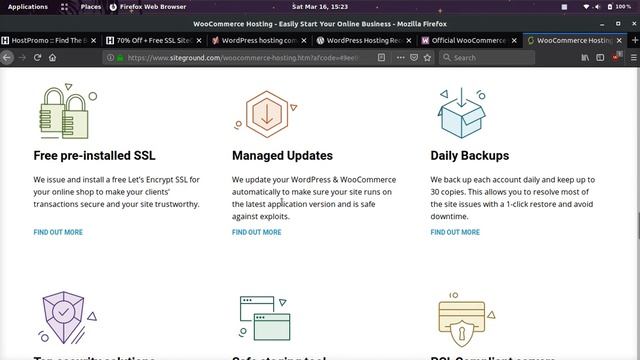
Task: Toggle reader view in address bar
Action: [x=381, y=58]
